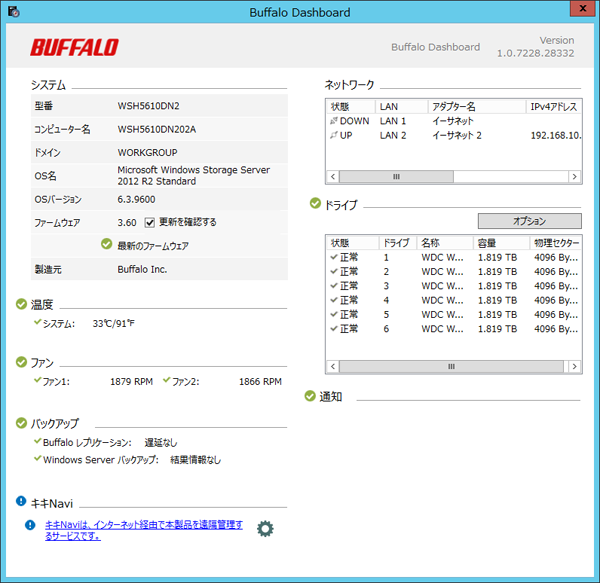Click the red BUFFALO logo
The height and width of the screenshot is (583, 600).
[x=74, y=47]
